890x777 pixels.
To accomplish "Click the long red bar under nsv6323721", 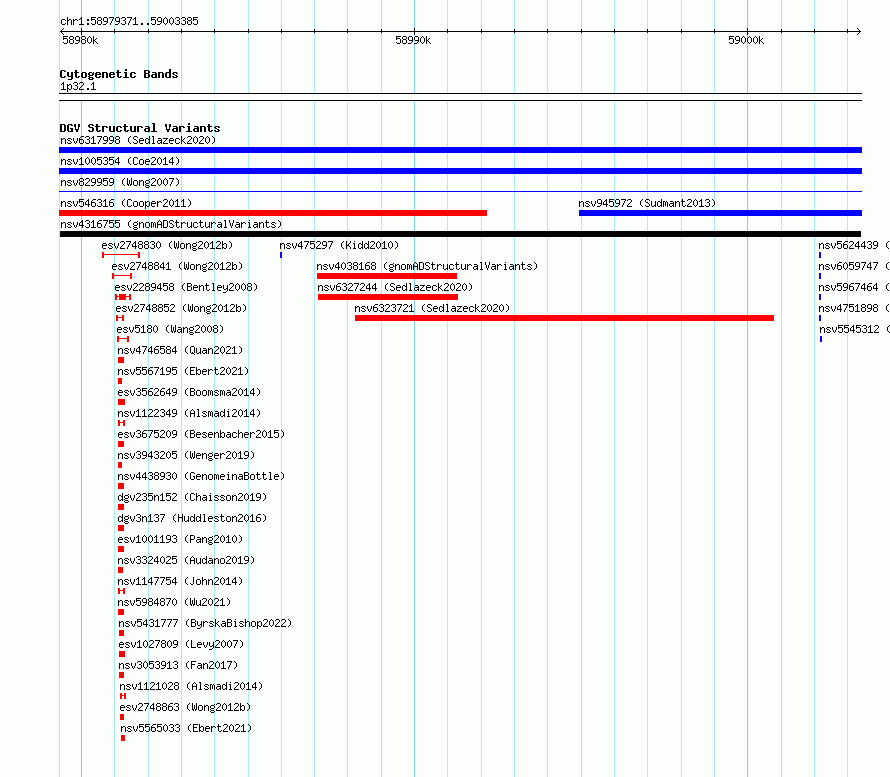I will click(x=564, y=318).
